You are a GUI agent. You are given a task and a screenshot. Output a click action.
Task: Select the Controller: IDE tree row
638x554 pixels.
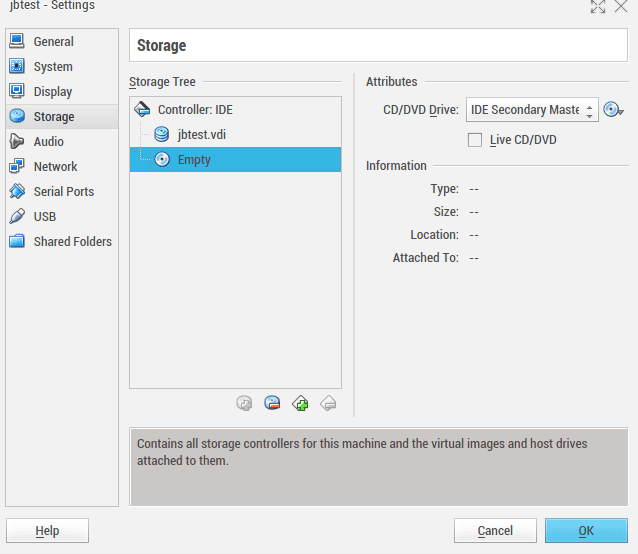(x=236, y=109)
